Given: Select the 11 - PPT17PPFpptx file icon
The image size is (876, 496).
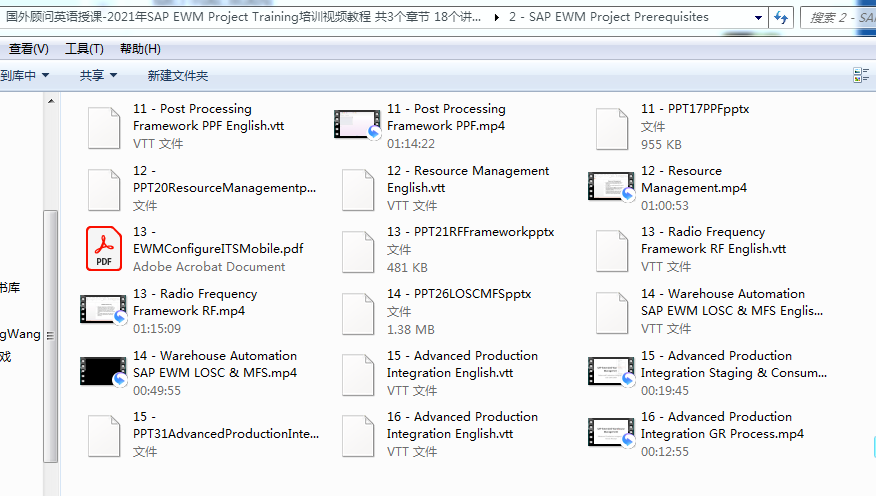Looking at the screenshot, I should (612, 129).
